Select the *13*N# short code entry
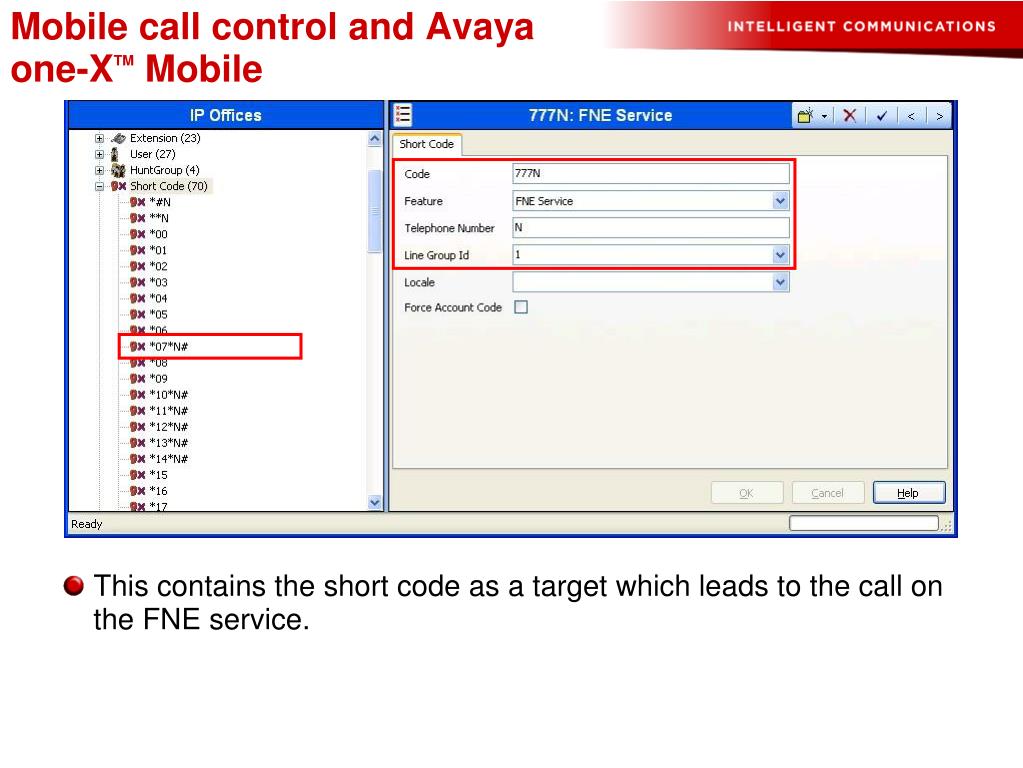Screen dimensions: 1023x768 (x=168, y=443)
